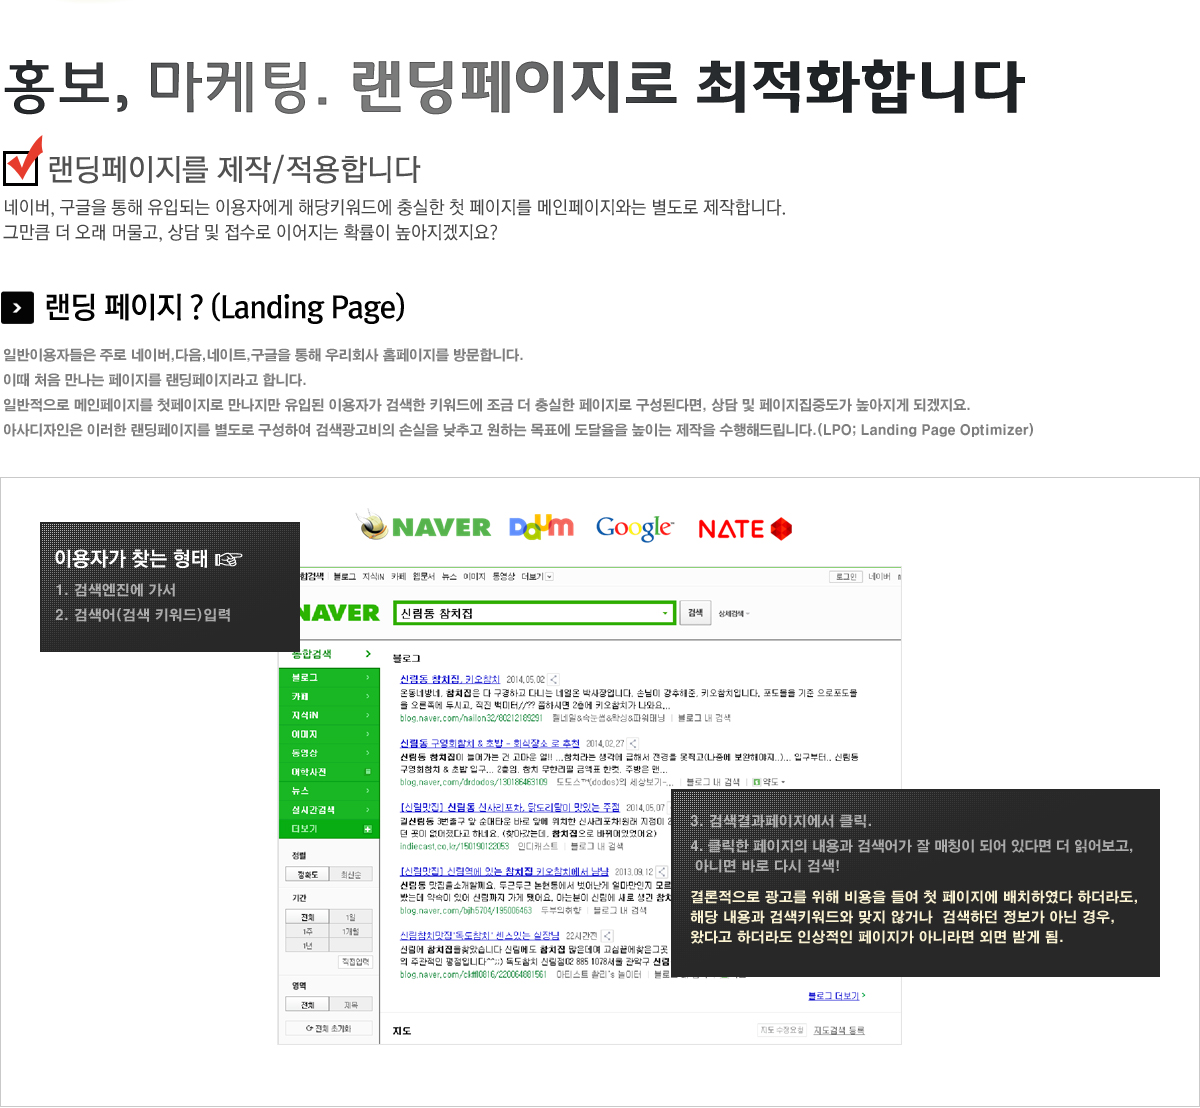1200x1108 pixels.
Task: Click the Google logo
Action: [x=635, y=528]
